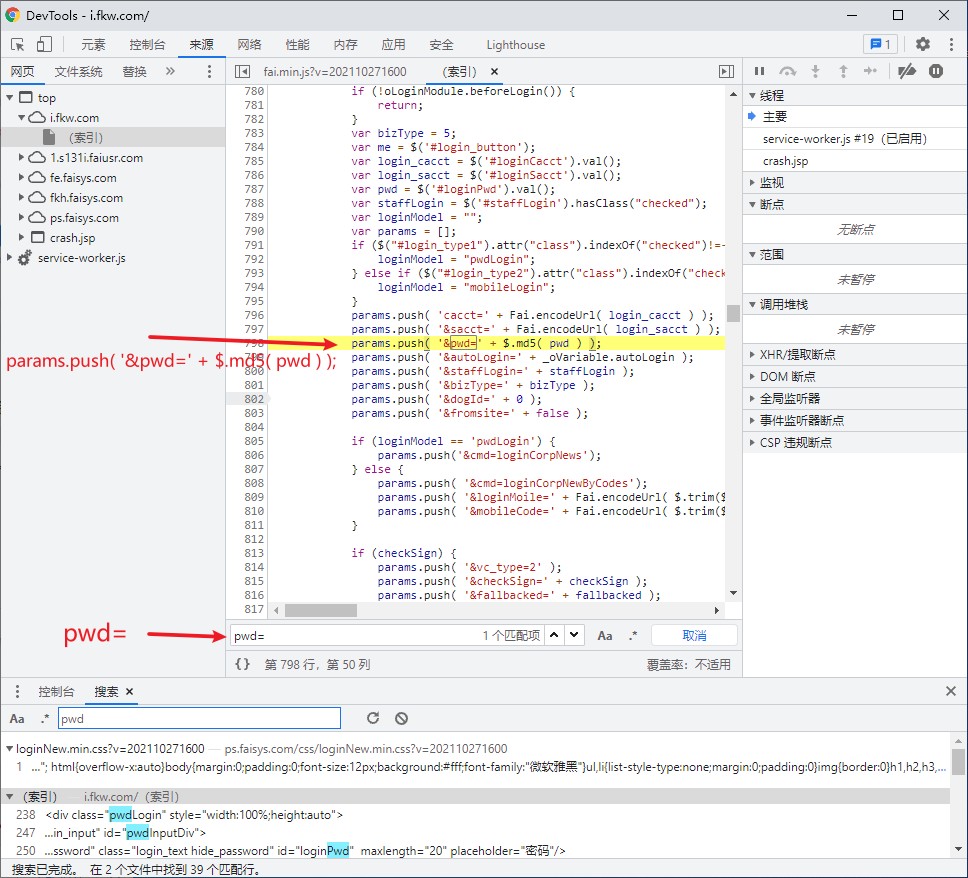Open more options in navigator pane

(209, 72)
